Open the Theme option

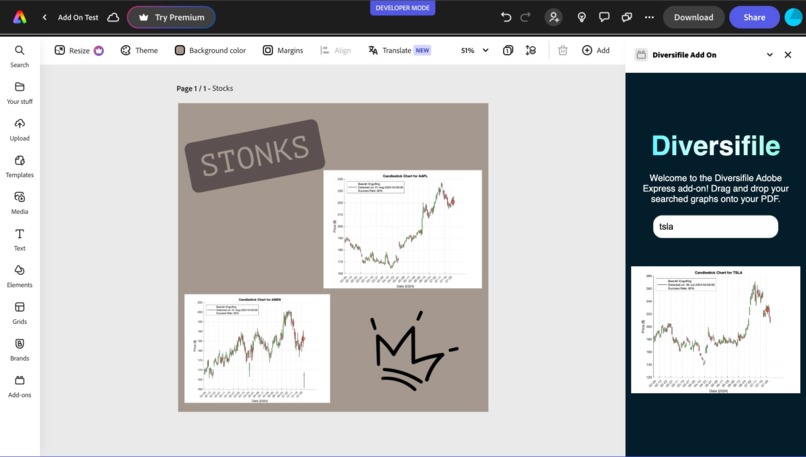(139, 50)
